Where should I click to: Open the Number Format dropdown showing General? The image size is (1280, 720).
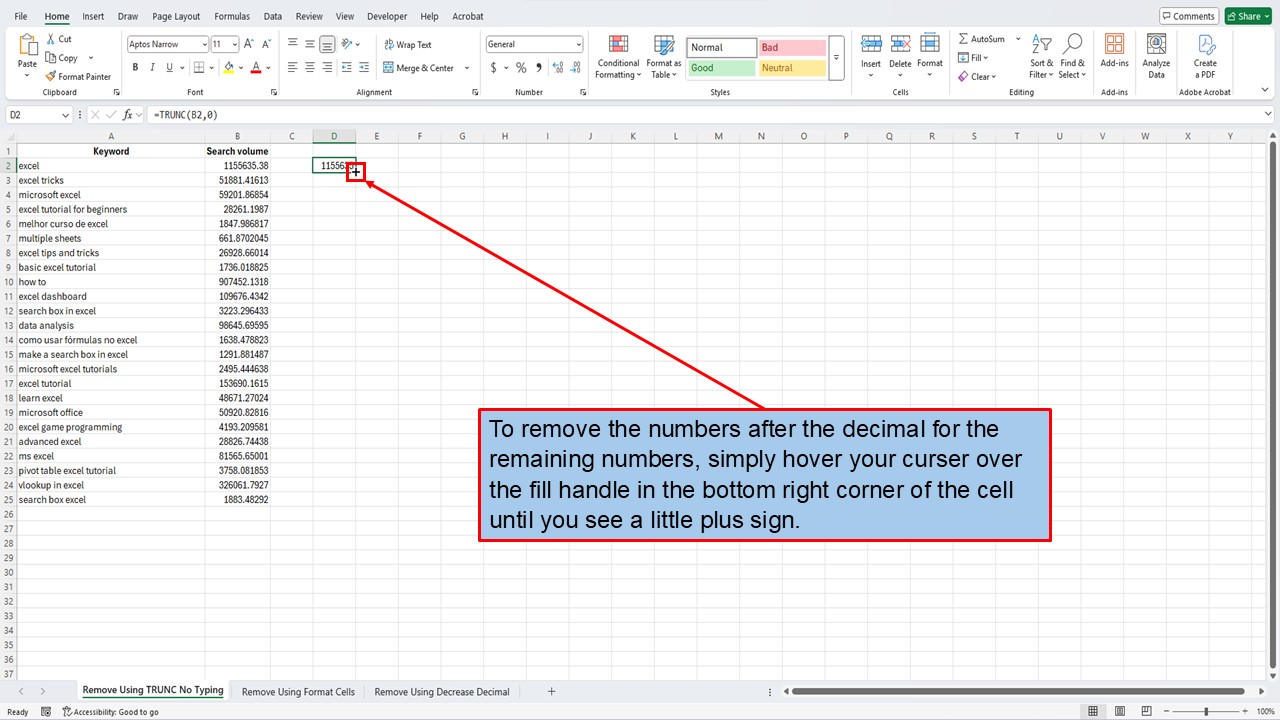coord(534,43)
